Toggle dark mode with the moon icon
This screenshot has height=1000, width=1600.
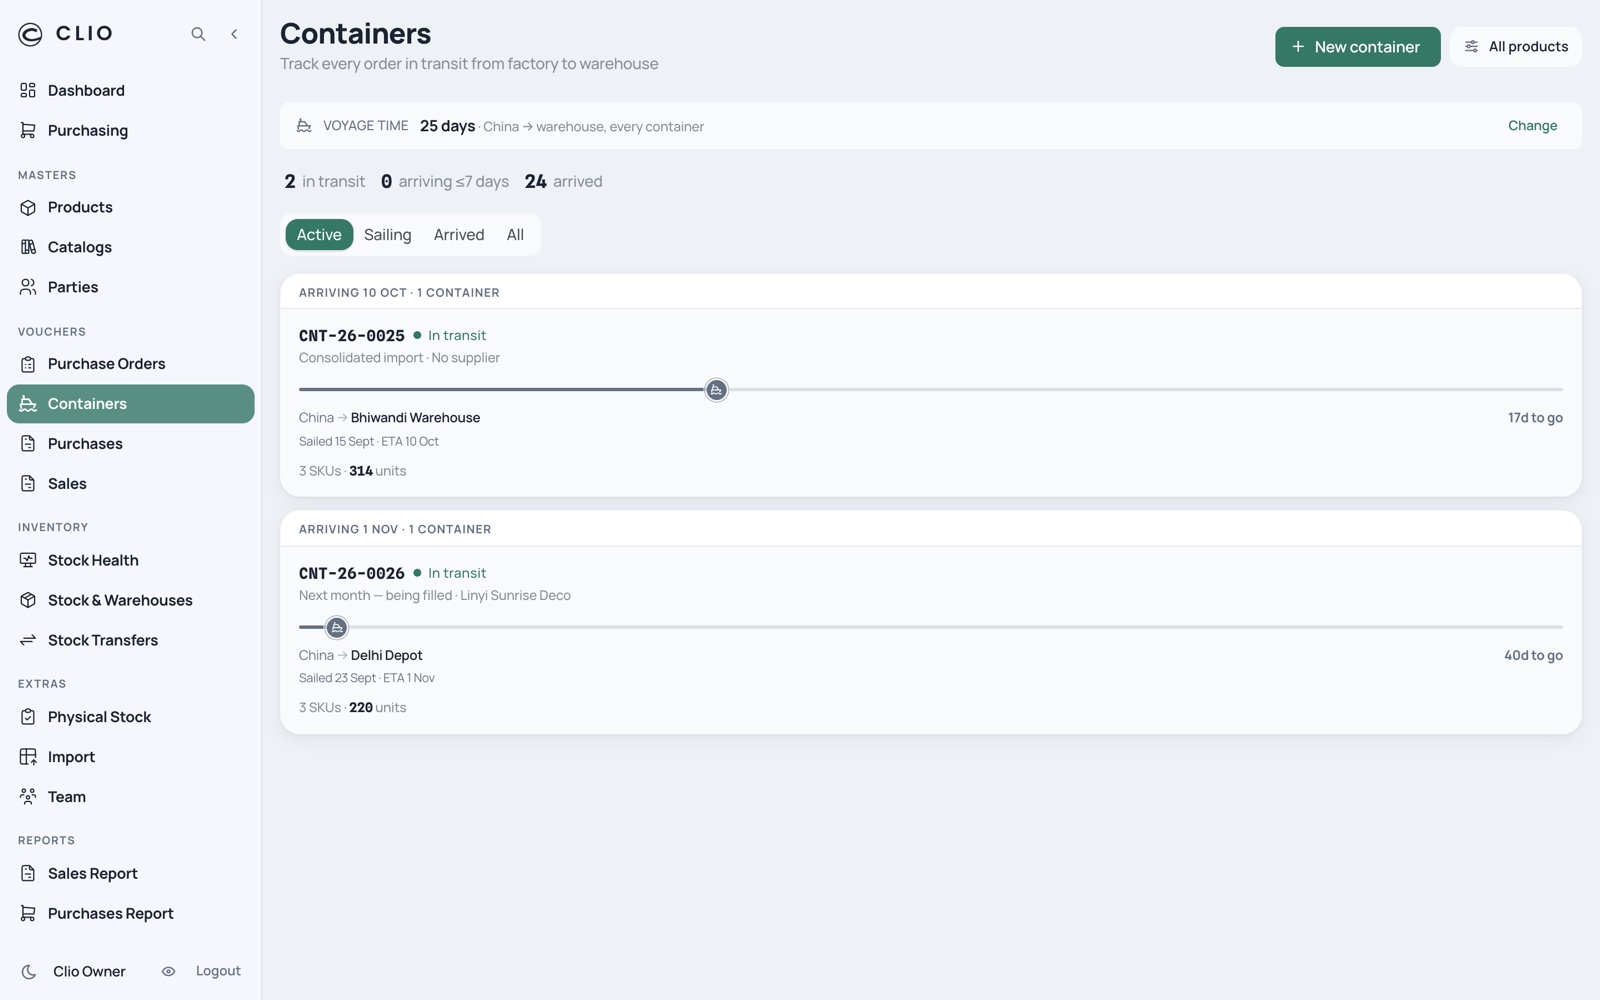point(29,972)
